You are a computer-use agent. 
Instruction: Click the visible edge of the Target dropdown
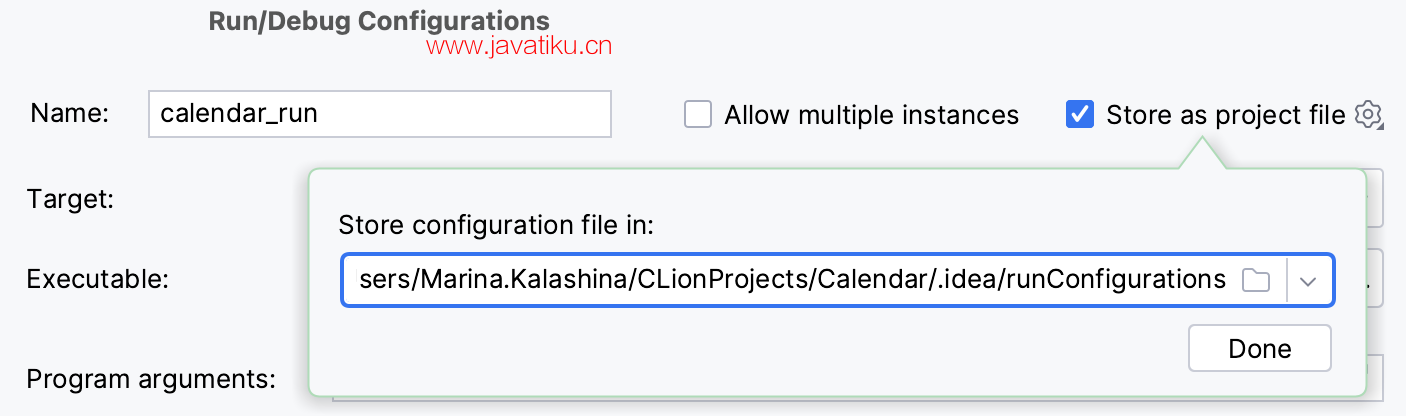click(1376, 198)
